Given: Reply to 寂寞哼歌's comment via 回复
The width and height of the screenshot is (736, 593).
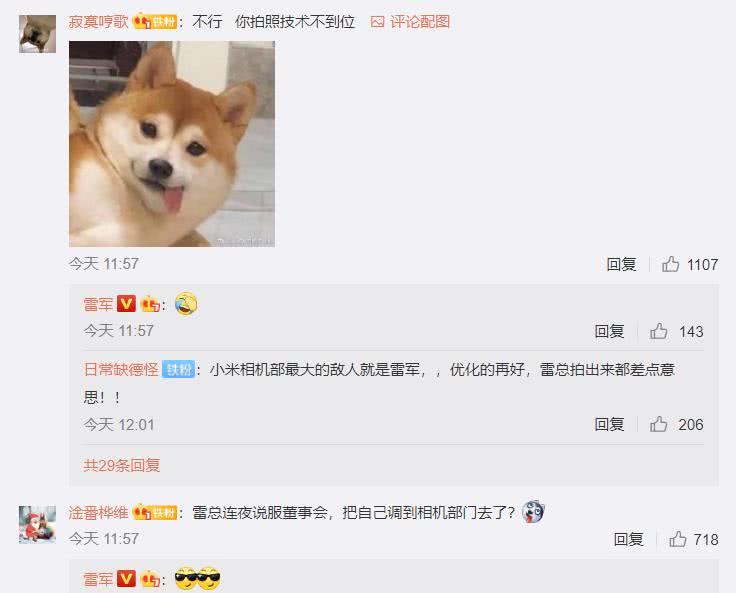Looking at the screenshot, I should pos(621,264).
